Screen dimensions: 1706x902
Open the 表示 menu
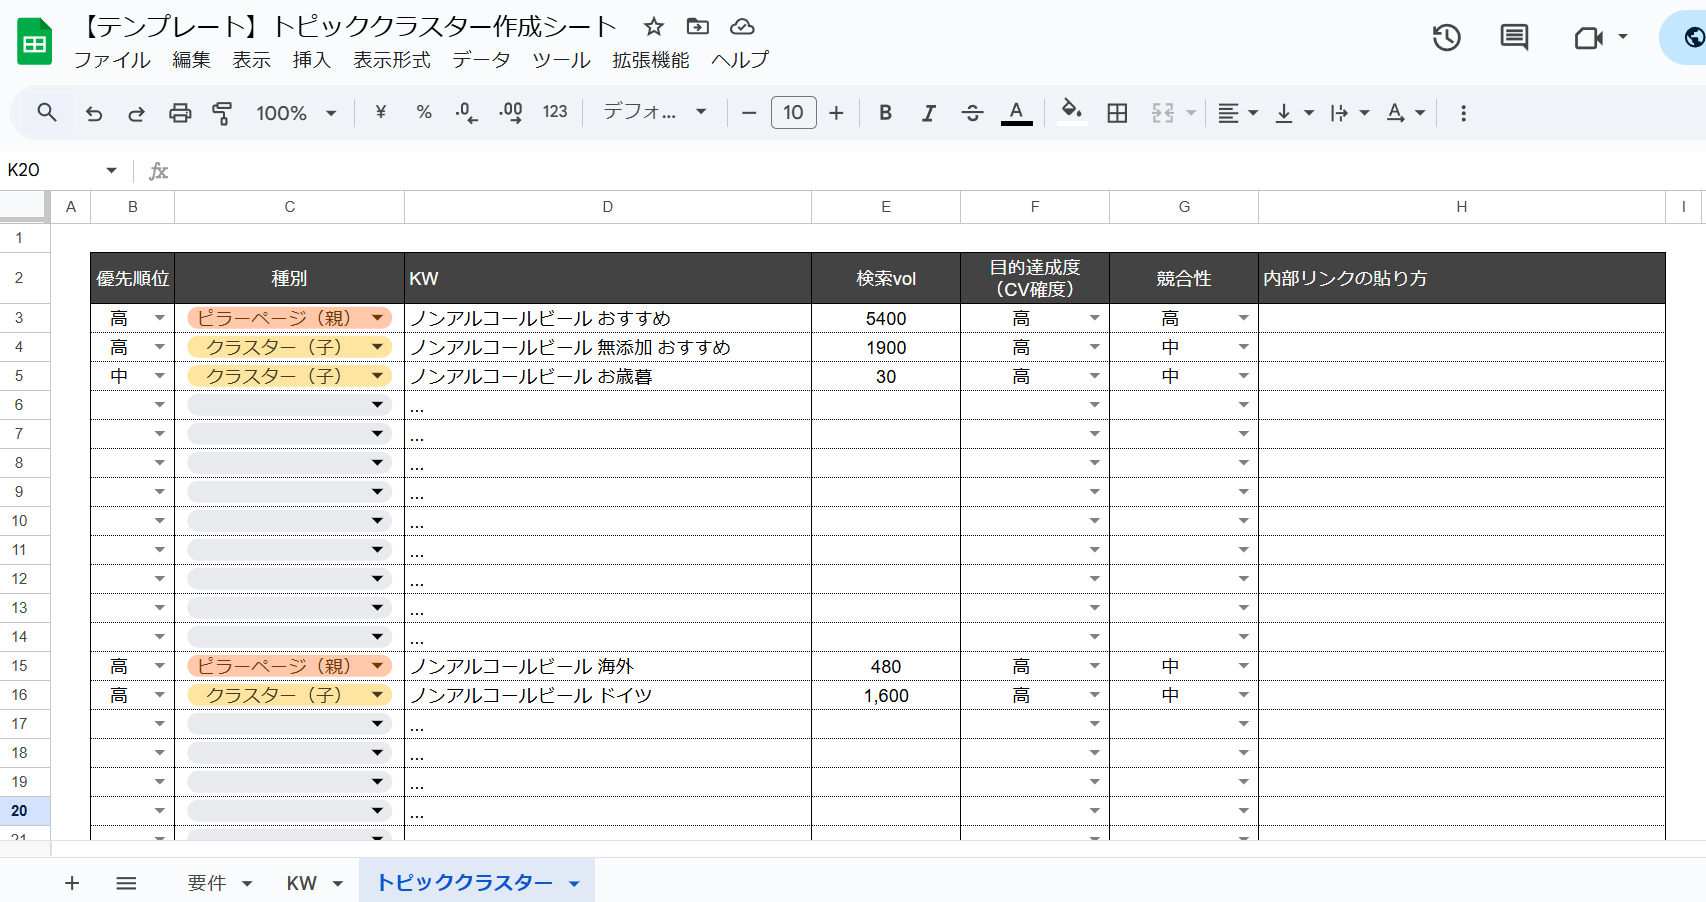click(x=251, y=60)
